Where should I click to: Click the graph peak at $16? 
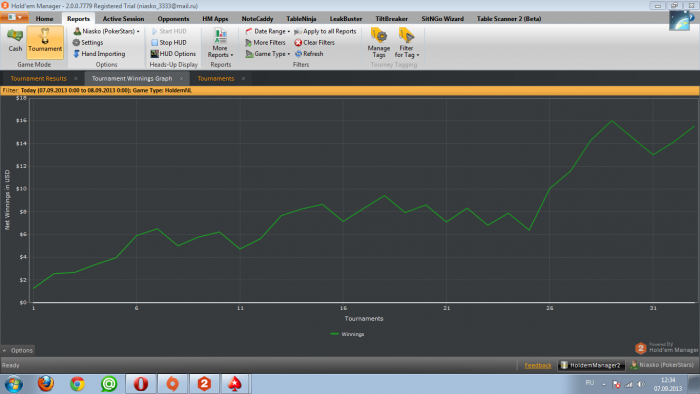click(611, 121)
